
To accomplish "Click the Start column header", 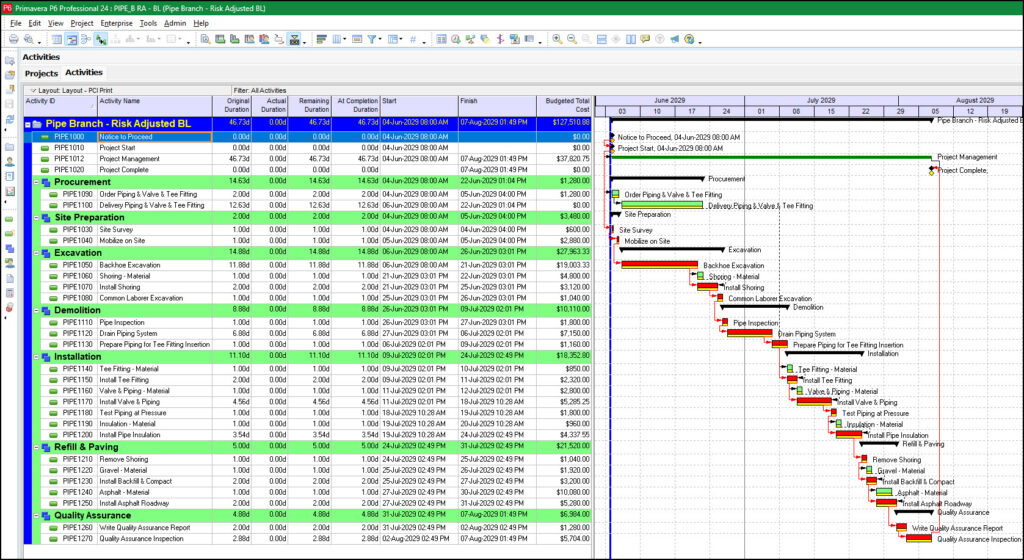I will (x=419, y=106).
